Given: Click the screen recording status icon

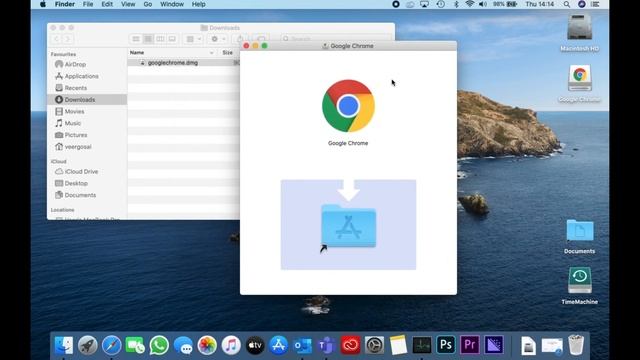Looking at the screenshot, I should pos(396,4).
